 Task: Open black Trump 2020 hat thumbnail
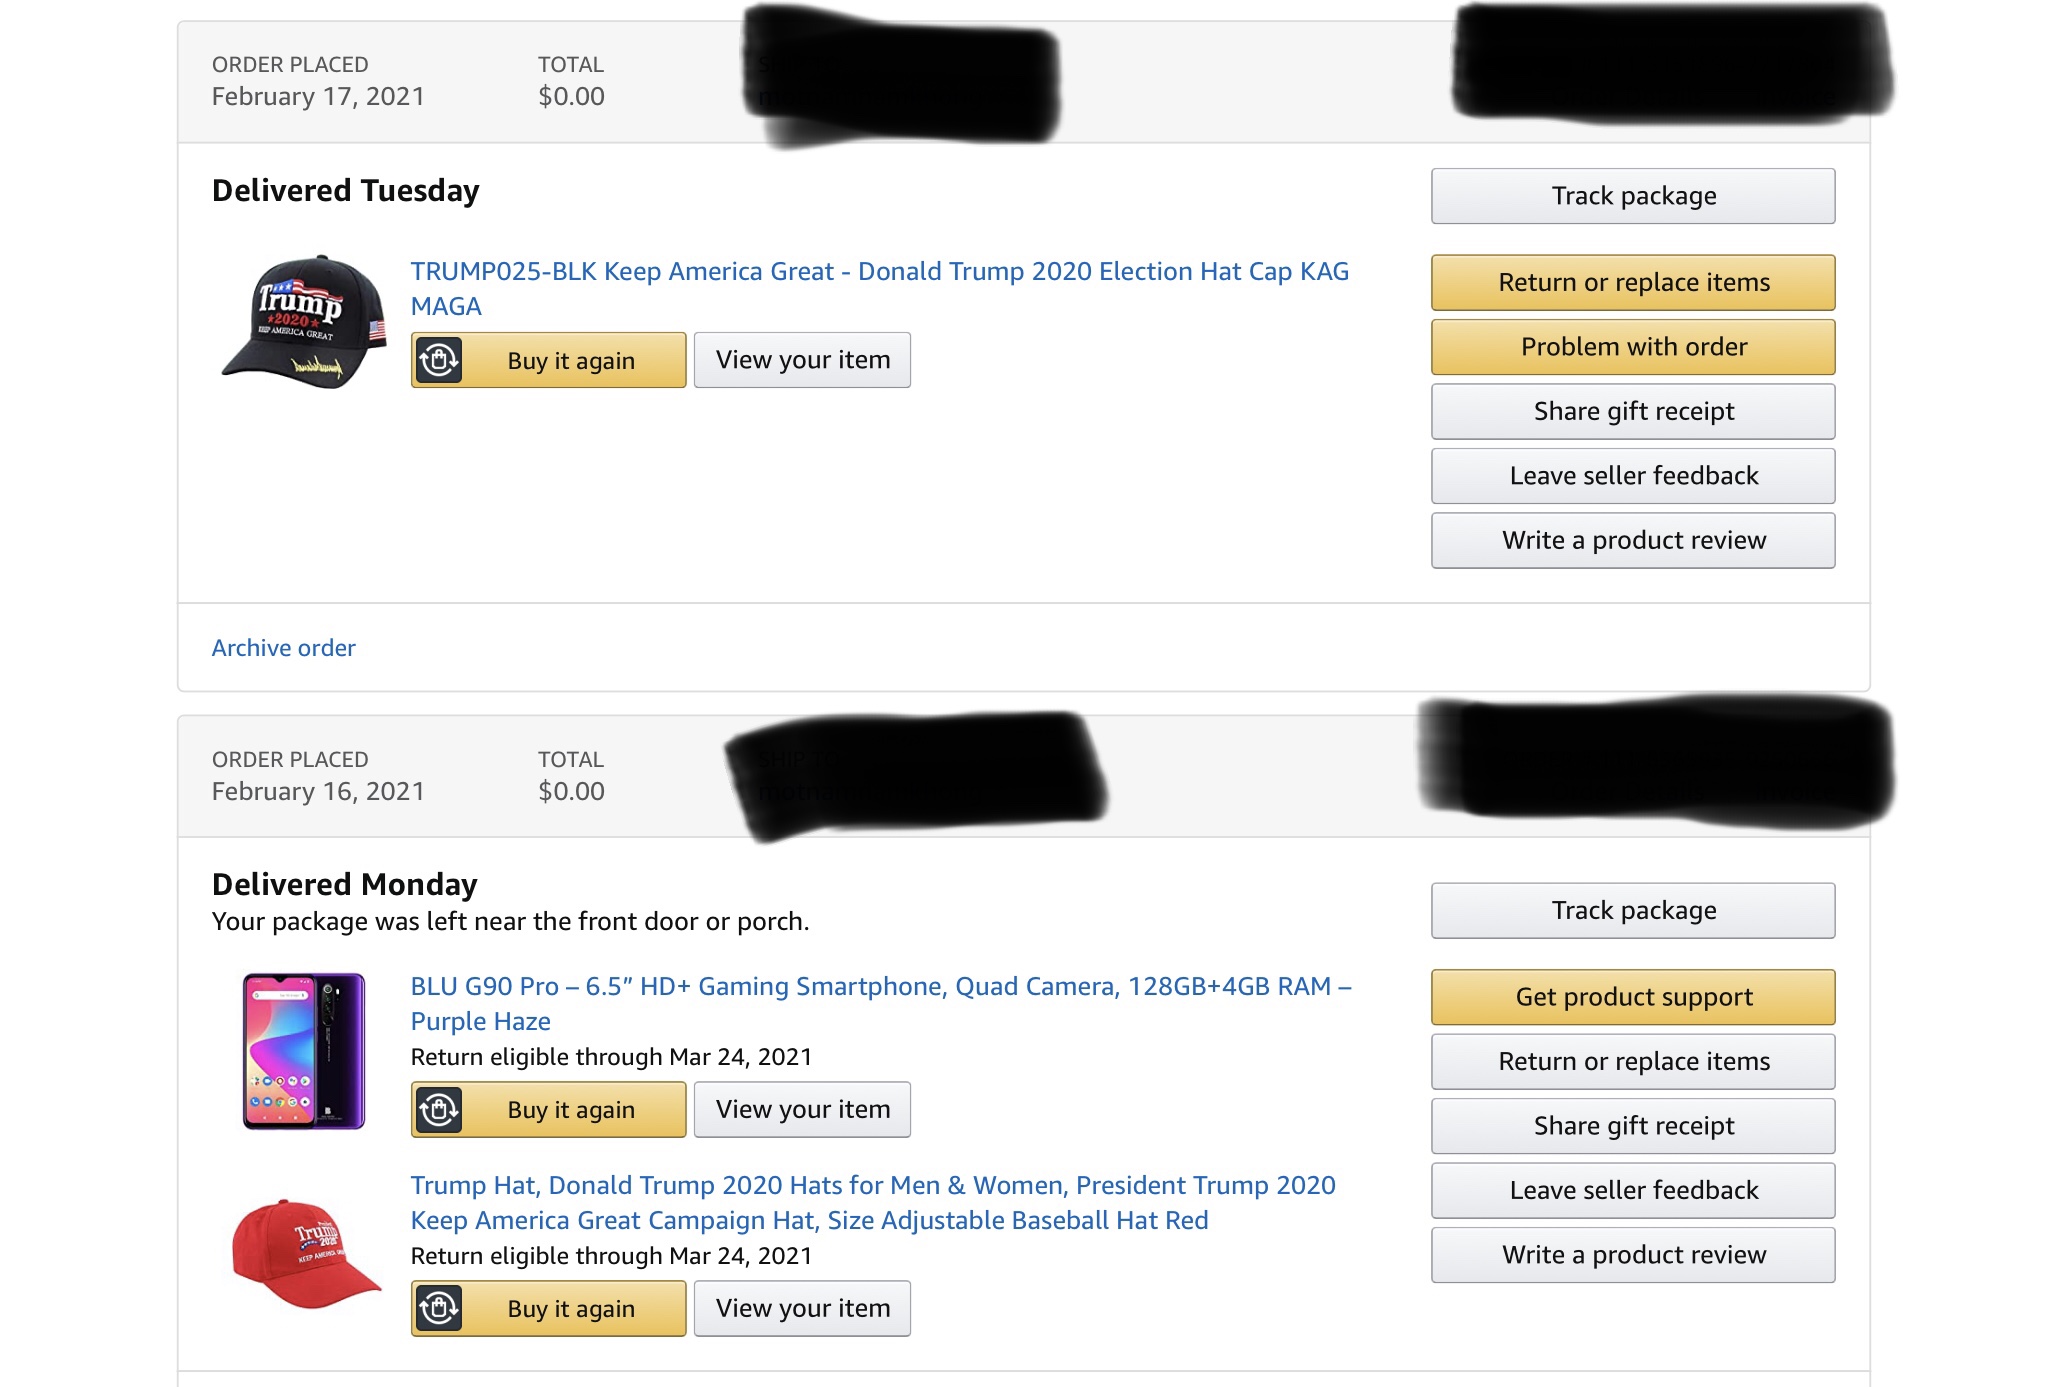[x=304, y=322]
